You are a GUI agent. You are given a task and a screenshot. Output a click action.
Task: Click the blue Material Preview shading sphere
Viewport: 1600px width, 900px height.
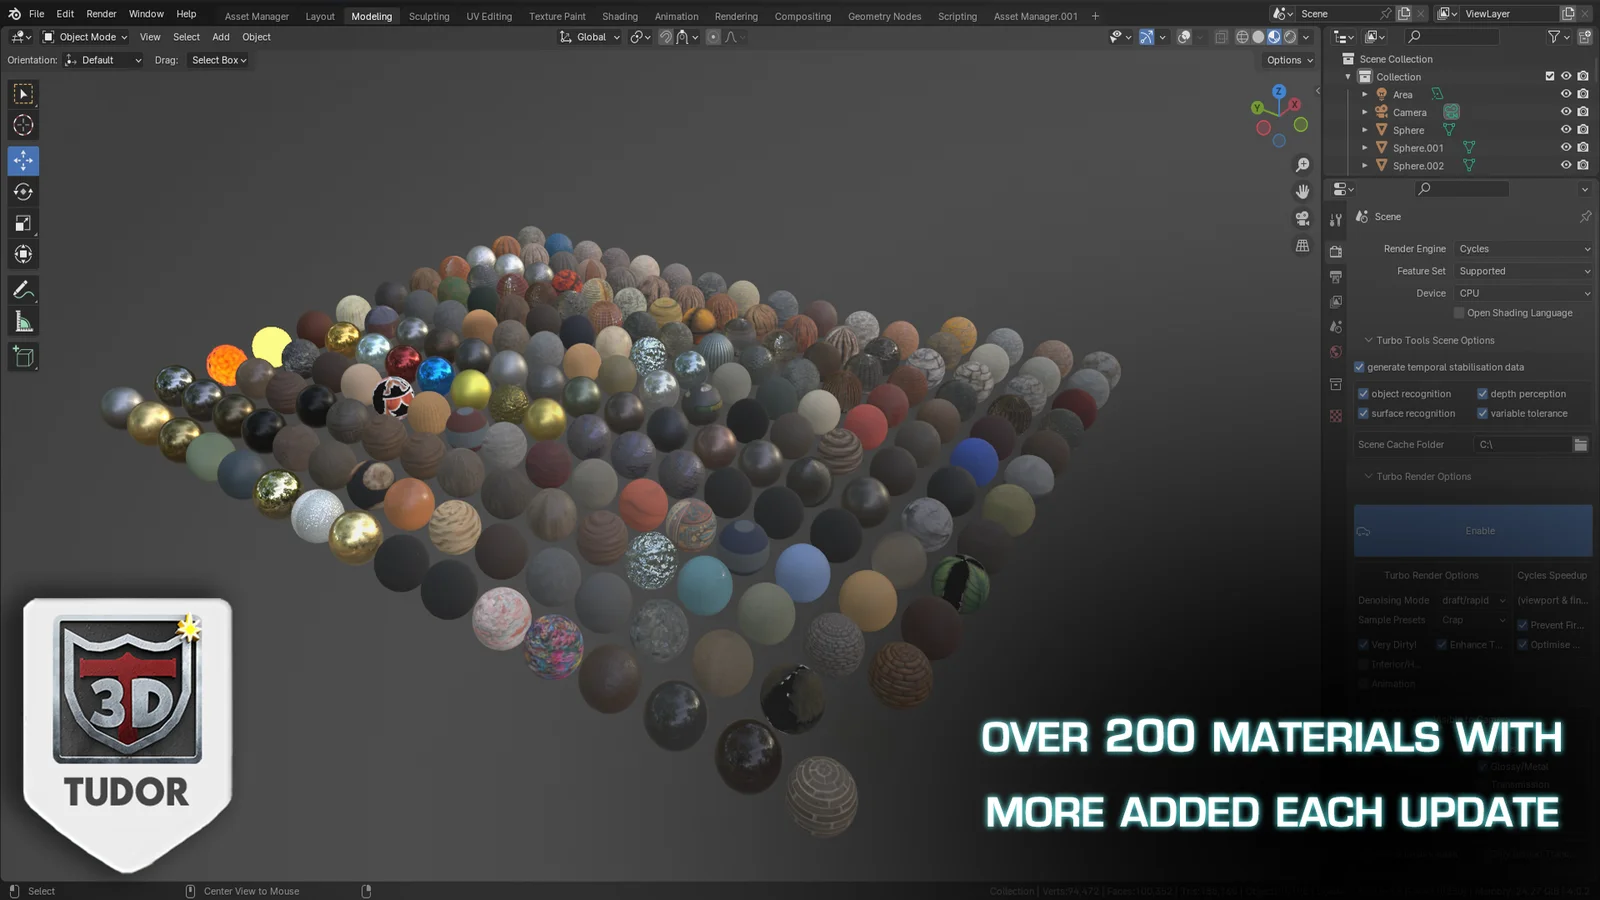1272,36
